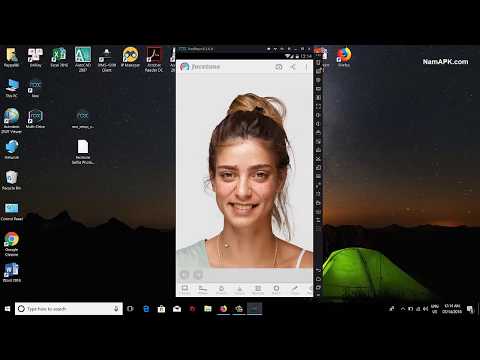Click the volume icon in system tray

click(425, 309)
